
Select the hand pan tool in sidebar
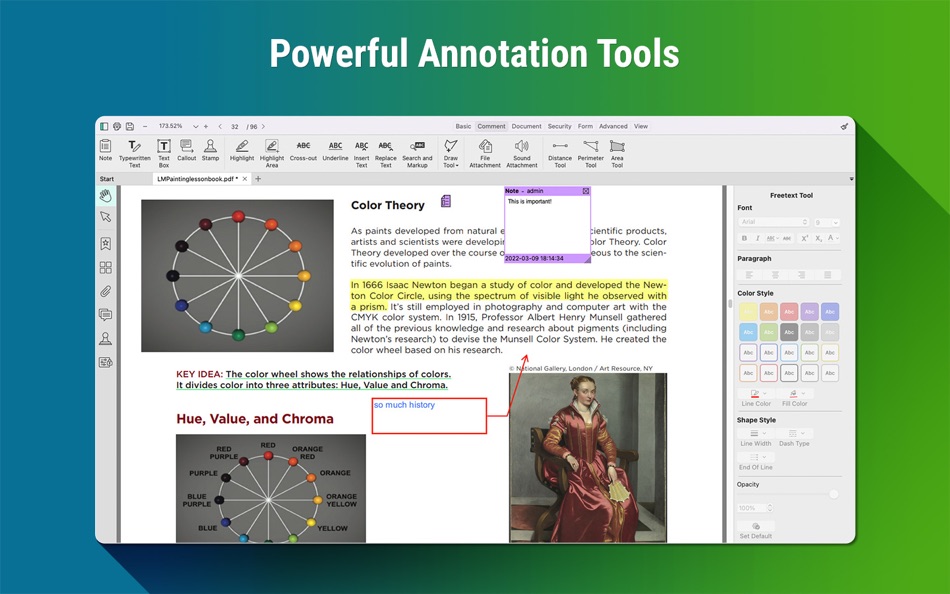pos(105,195)
